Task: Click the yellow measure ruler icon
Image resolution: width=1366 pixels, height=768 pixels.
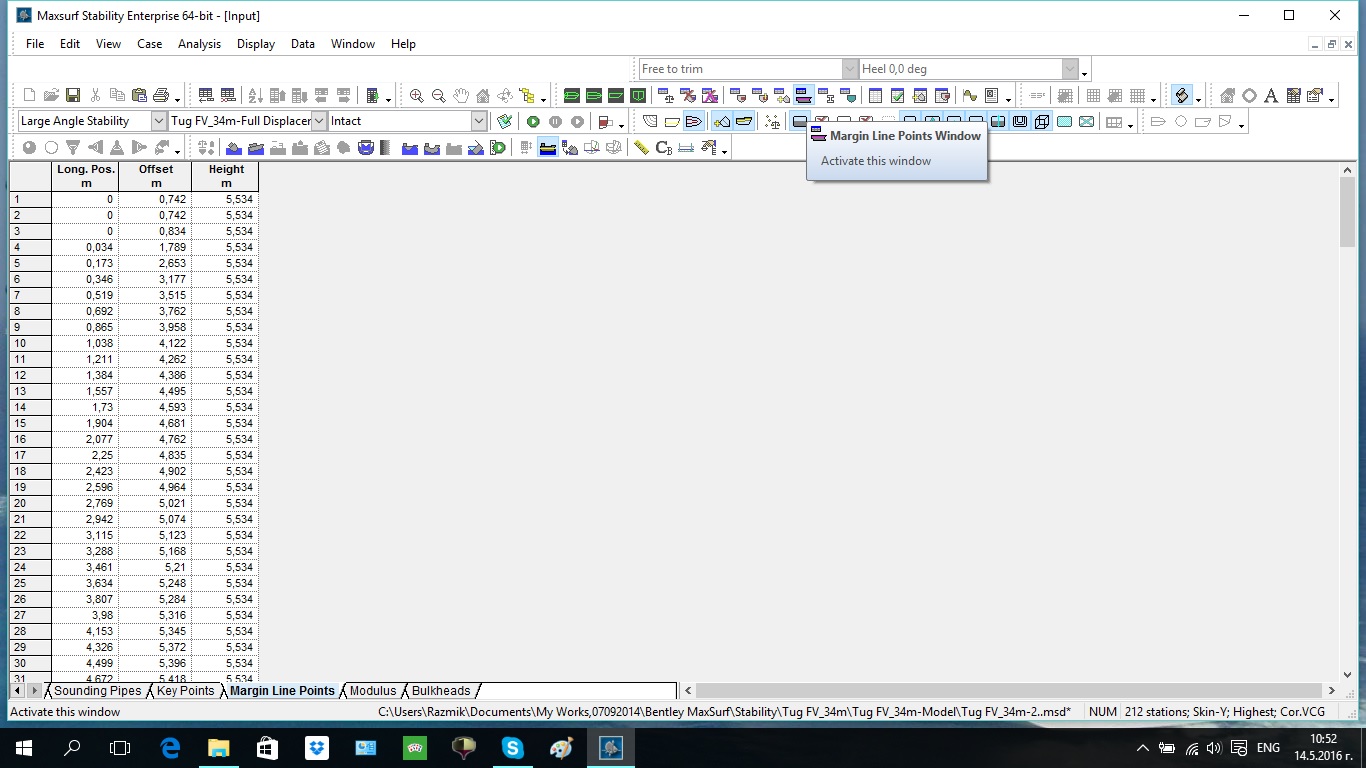Action: click(641, 148)
